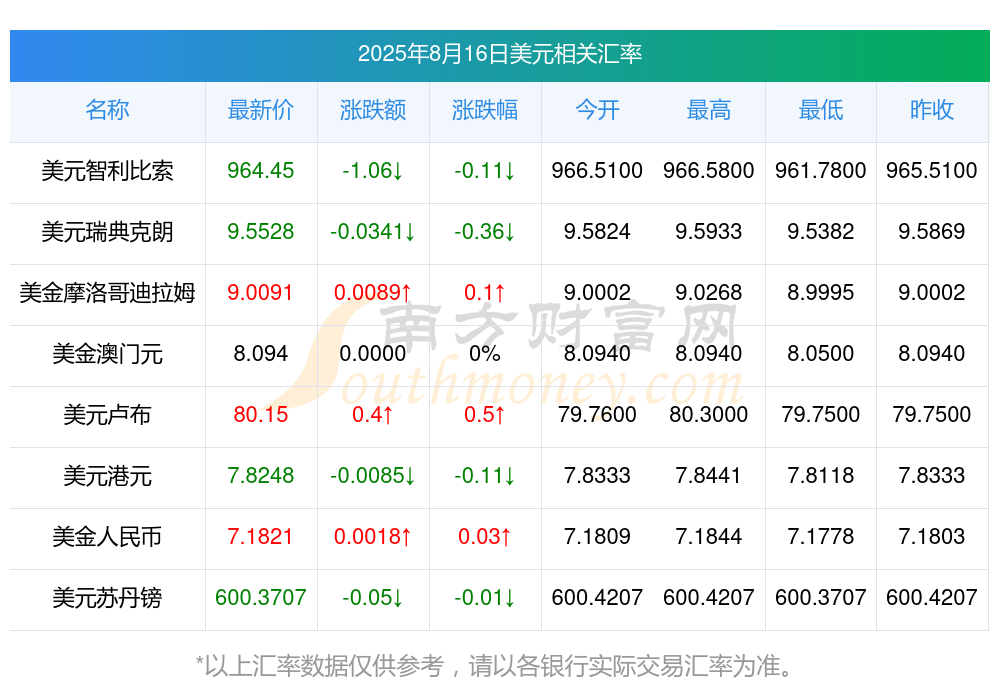Select previous close 9.5869
Viewport: 1000px width, 698px height.
click(x=932, y=231)
